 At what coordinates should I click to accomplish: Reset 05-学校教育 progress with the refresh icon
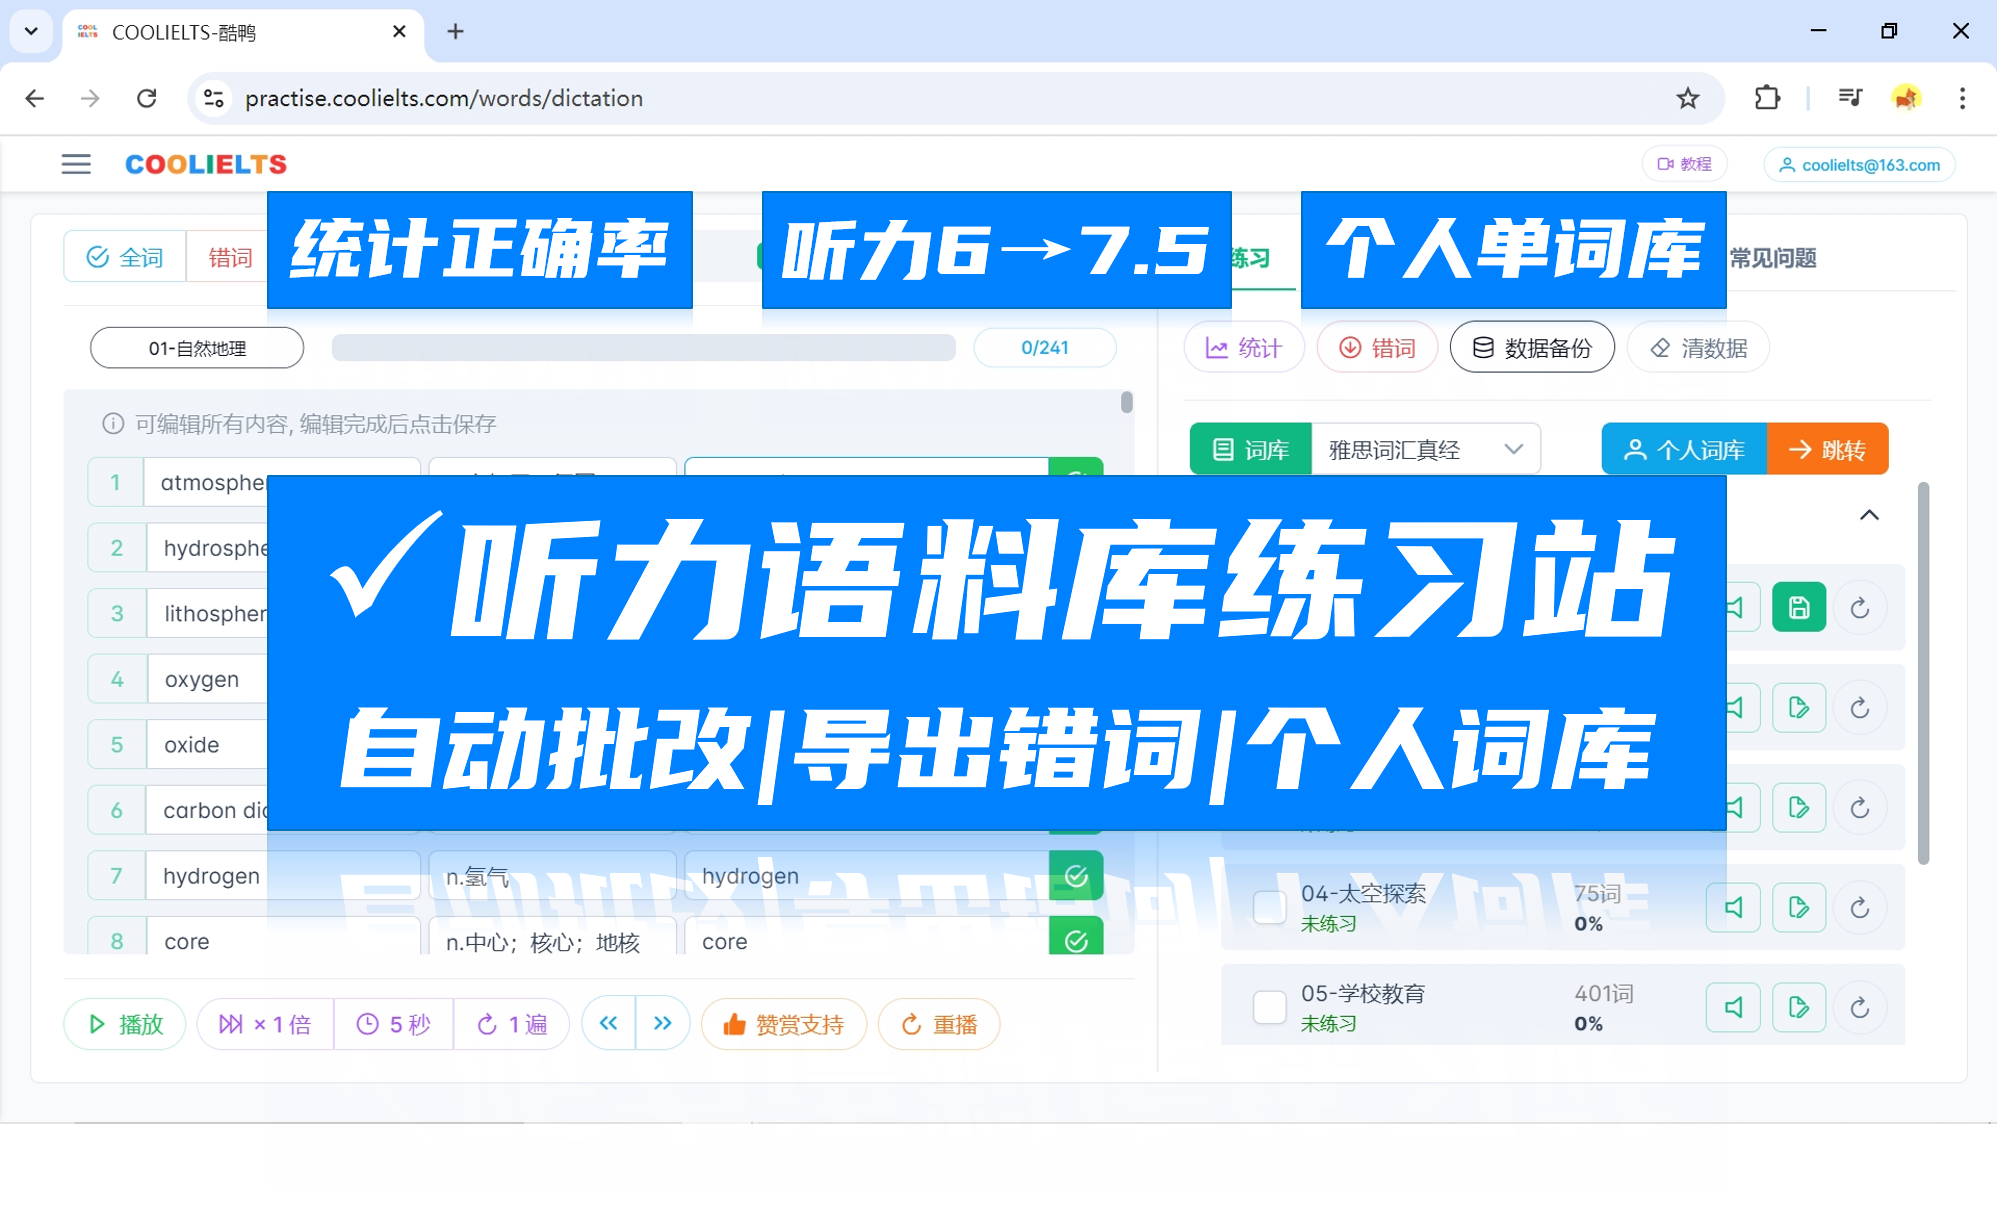coord(1860,1007)
